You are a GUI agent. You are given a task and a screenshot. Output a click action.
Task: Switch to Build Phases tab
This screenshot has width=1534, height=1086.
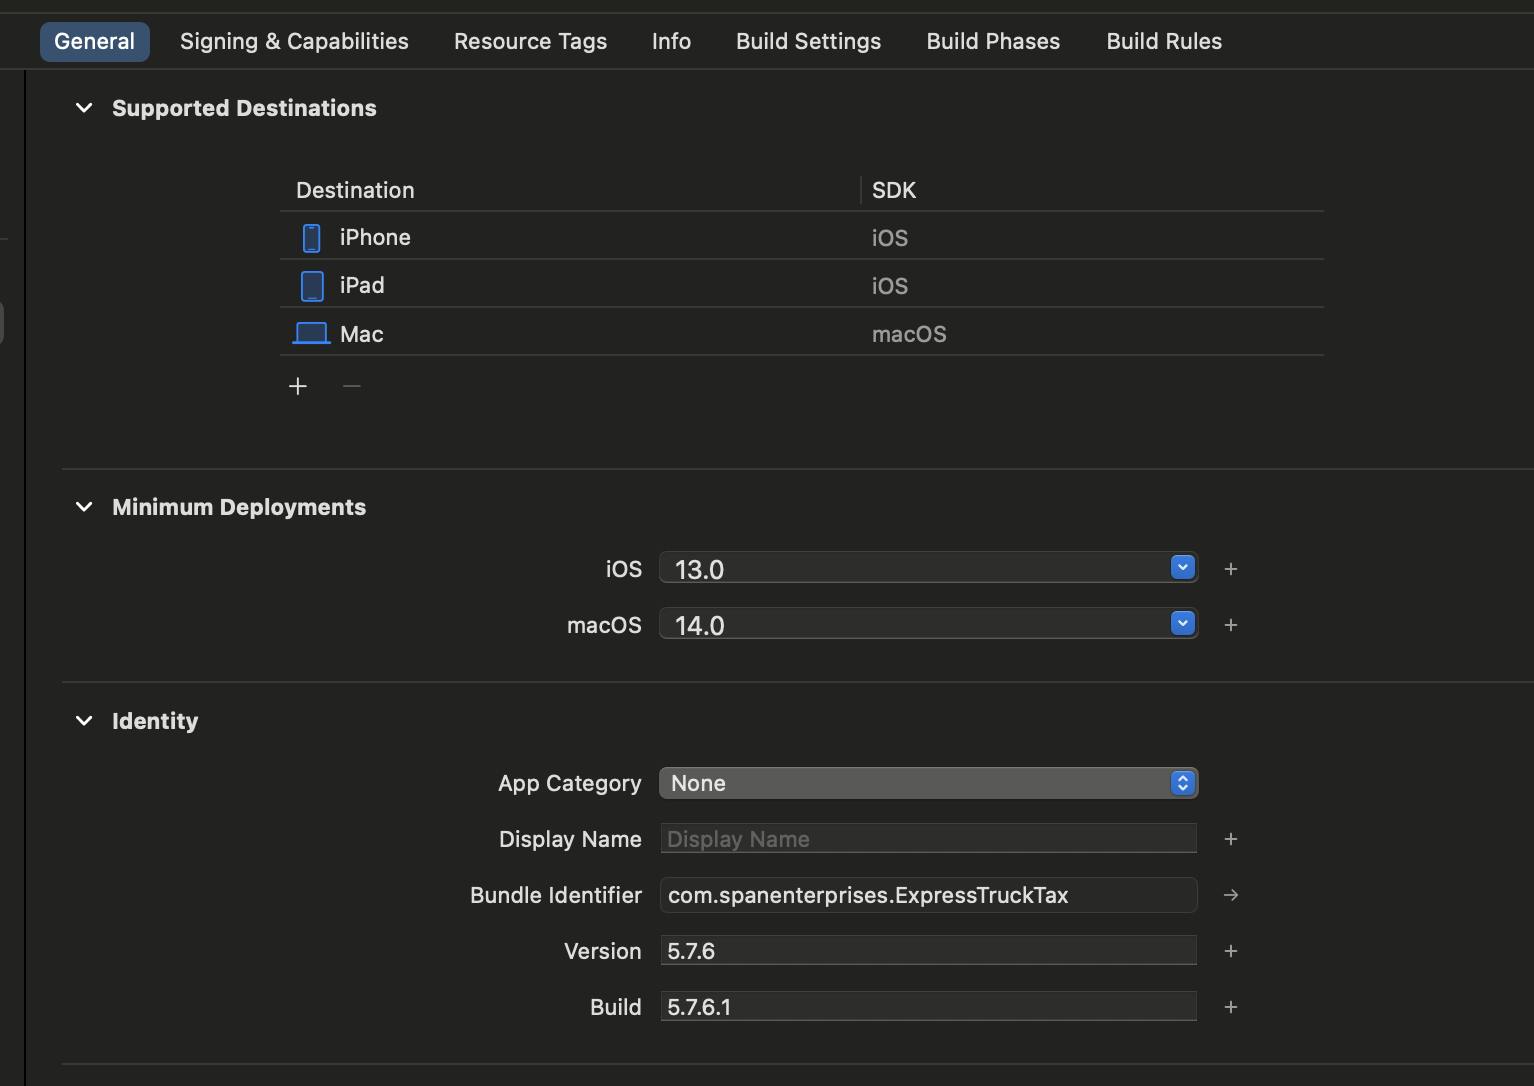coord(993,42)
